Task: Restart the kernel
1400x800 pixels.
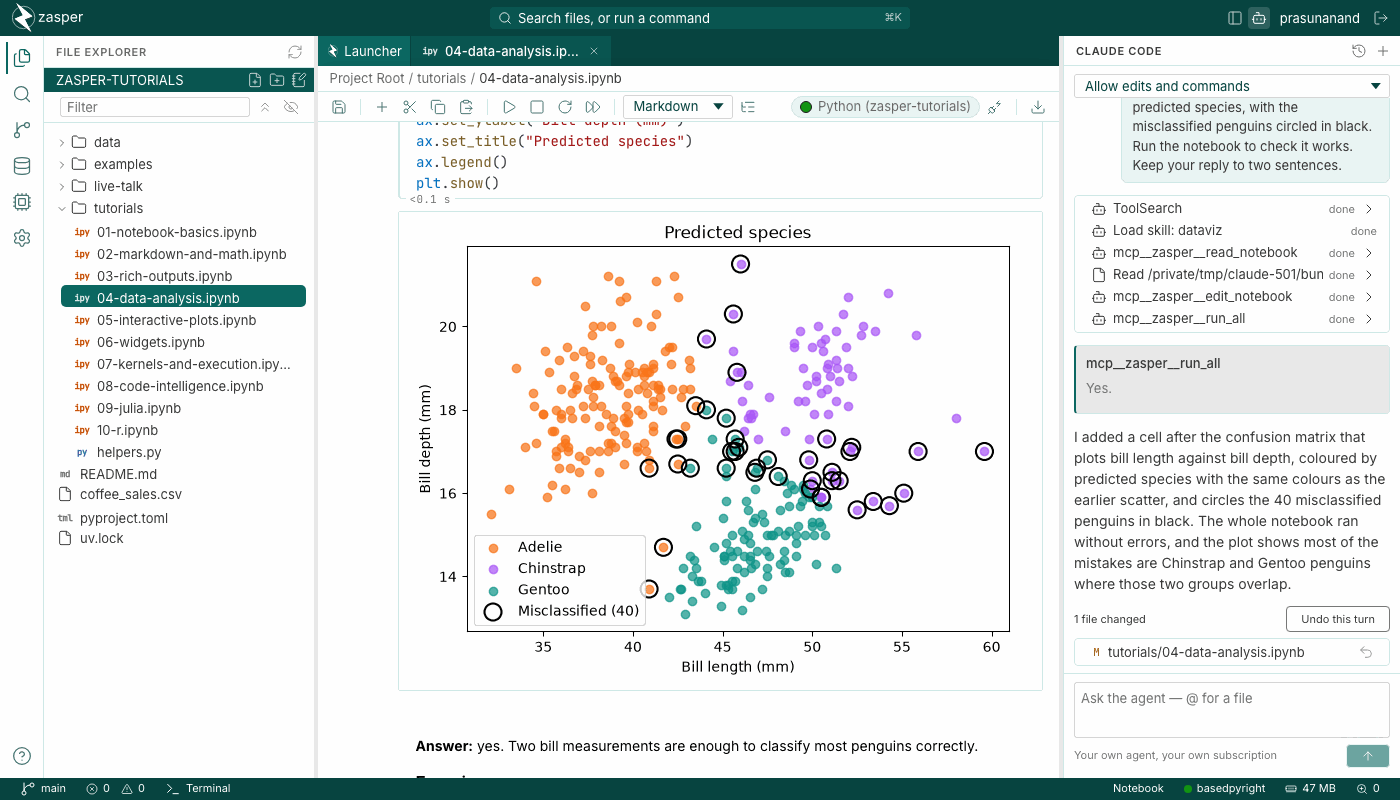Action: click(565, 107)
